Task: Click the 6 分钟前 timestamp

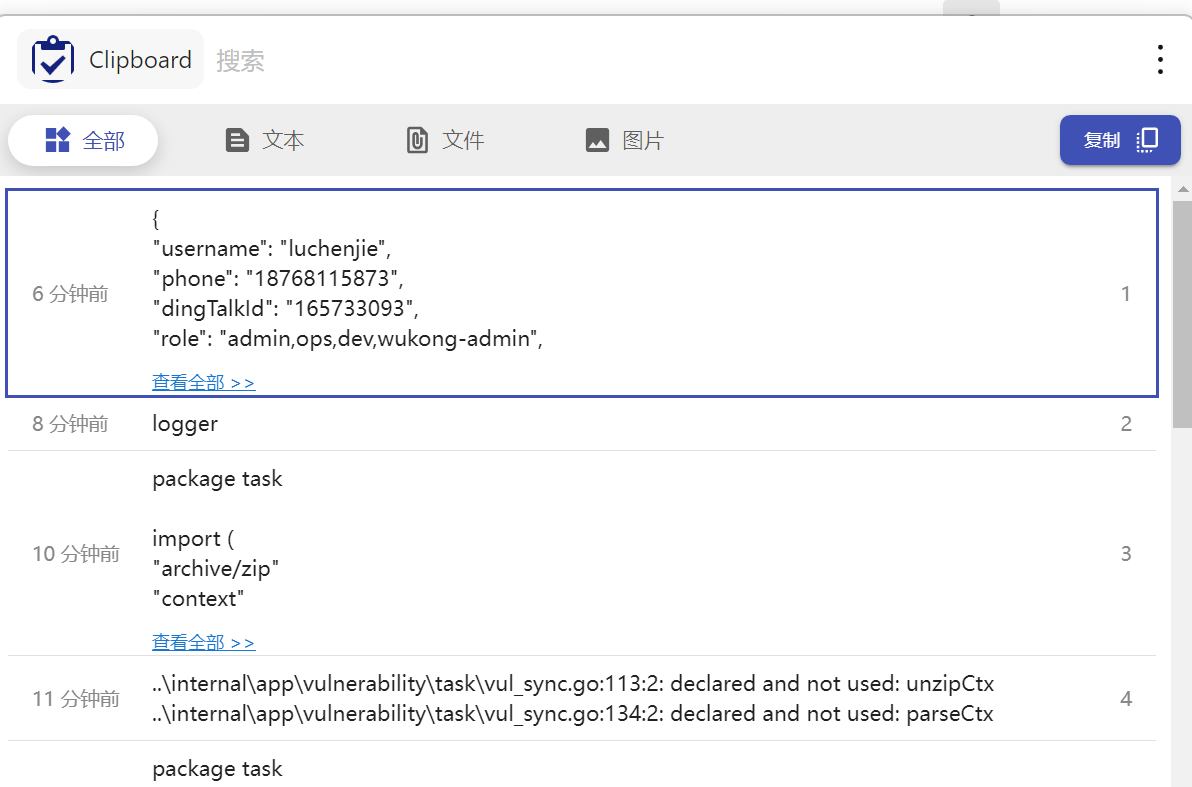Action: point(70,294)
